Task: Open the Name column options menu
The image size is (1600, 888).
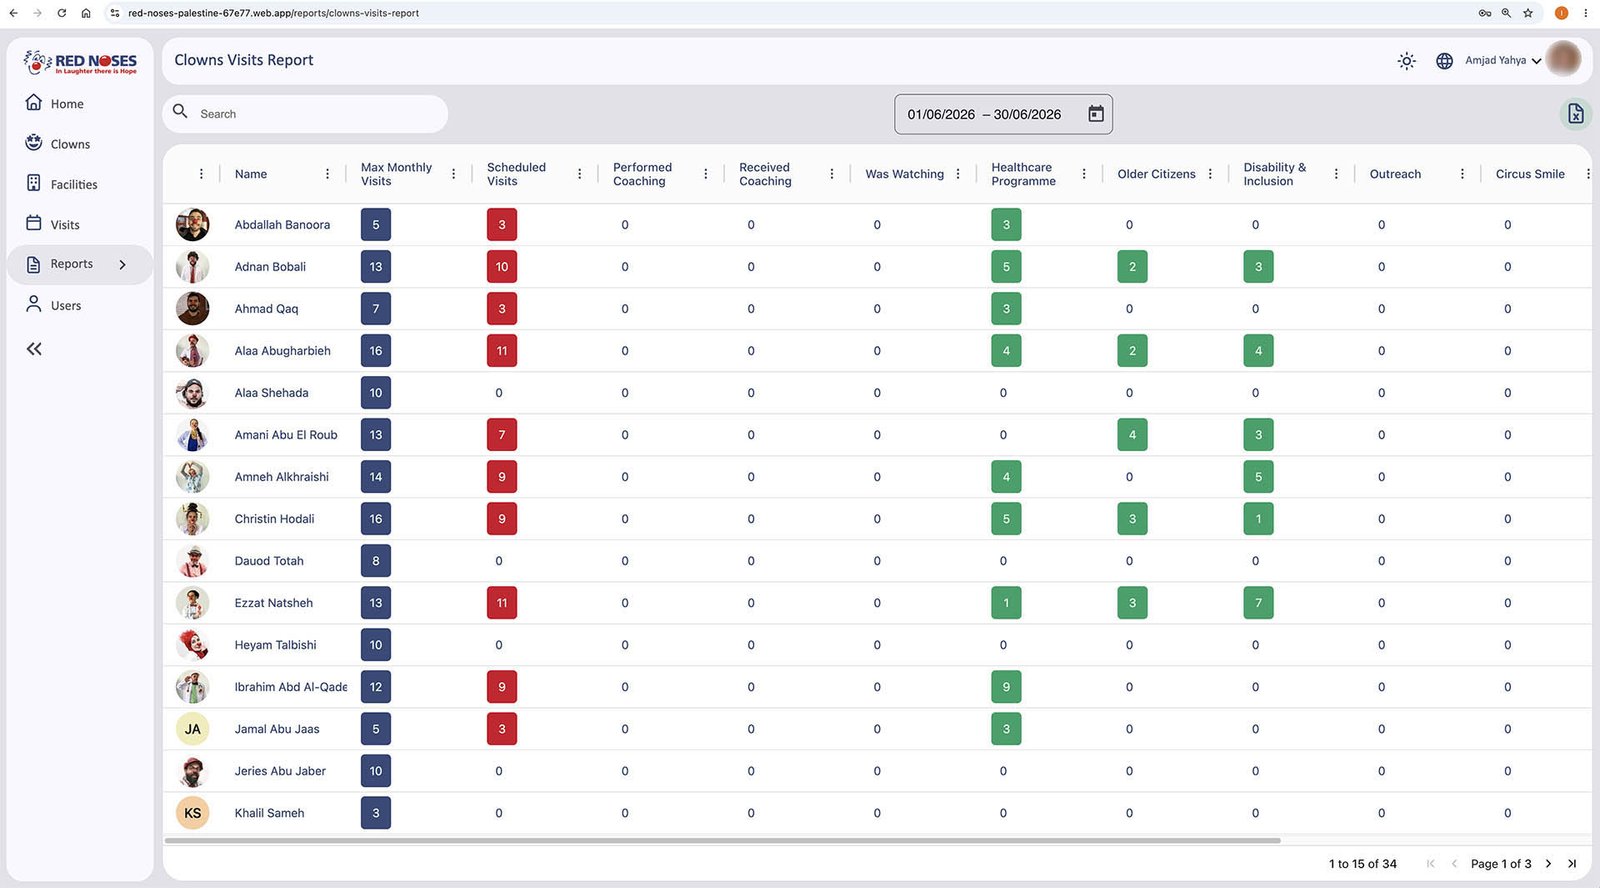Action: coord(327,174)
